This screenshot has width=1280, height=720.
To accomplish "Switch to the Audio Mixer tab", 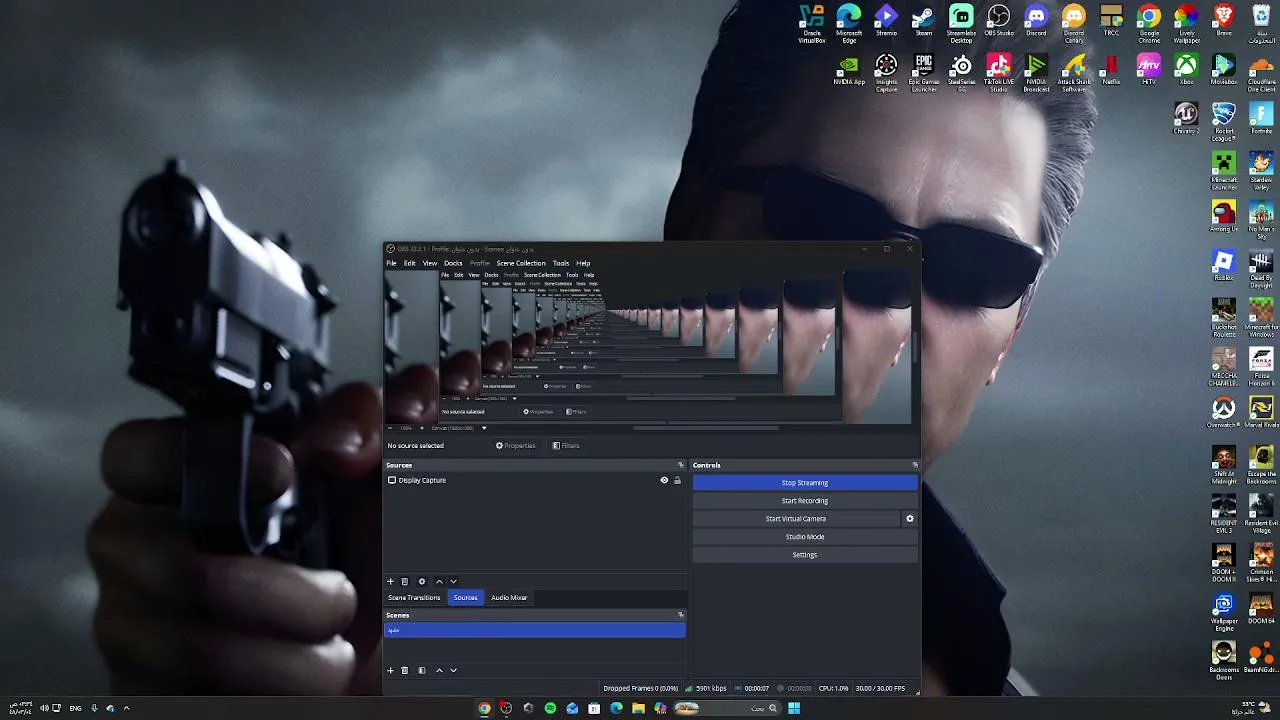I will point(509,598).
